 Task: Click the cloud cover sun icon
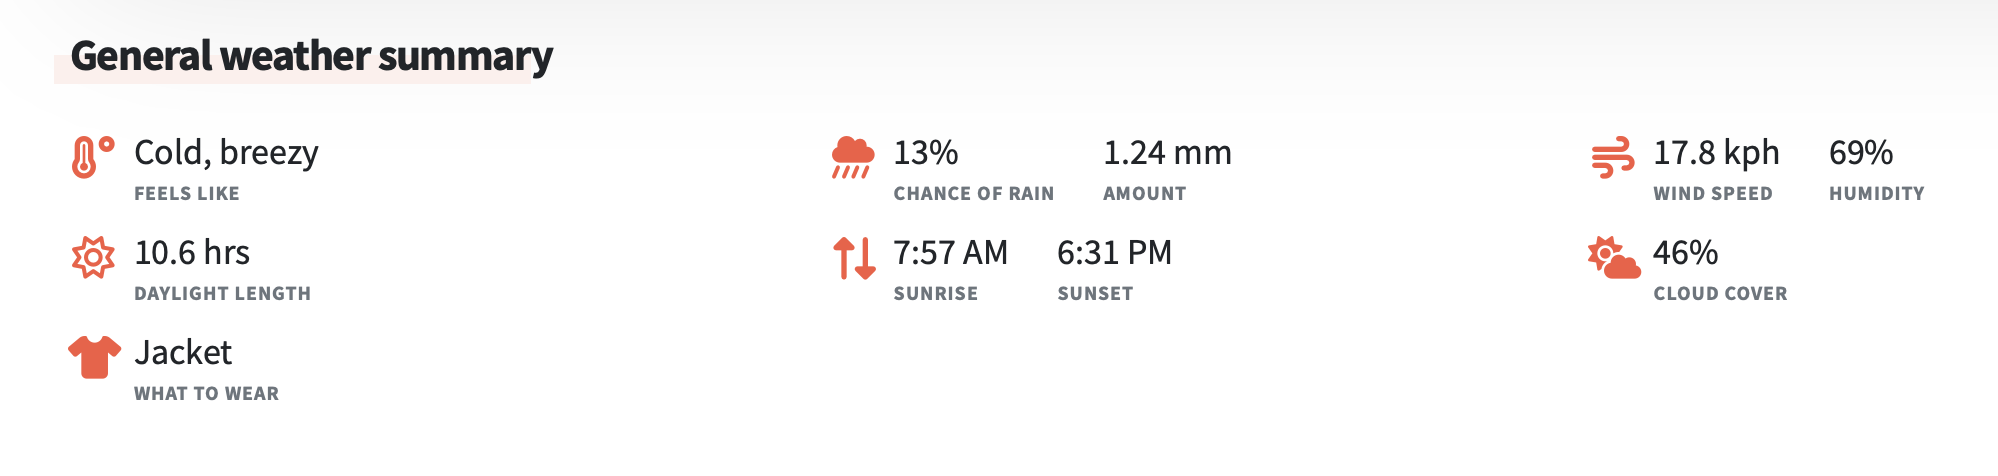[x=1613, y=258]
